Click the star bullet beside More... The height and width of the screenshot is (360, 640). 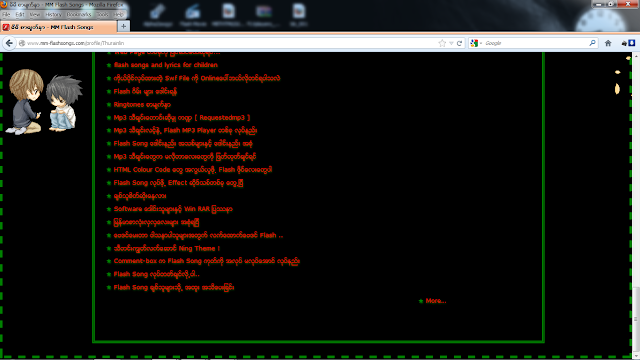pos(421,301)
